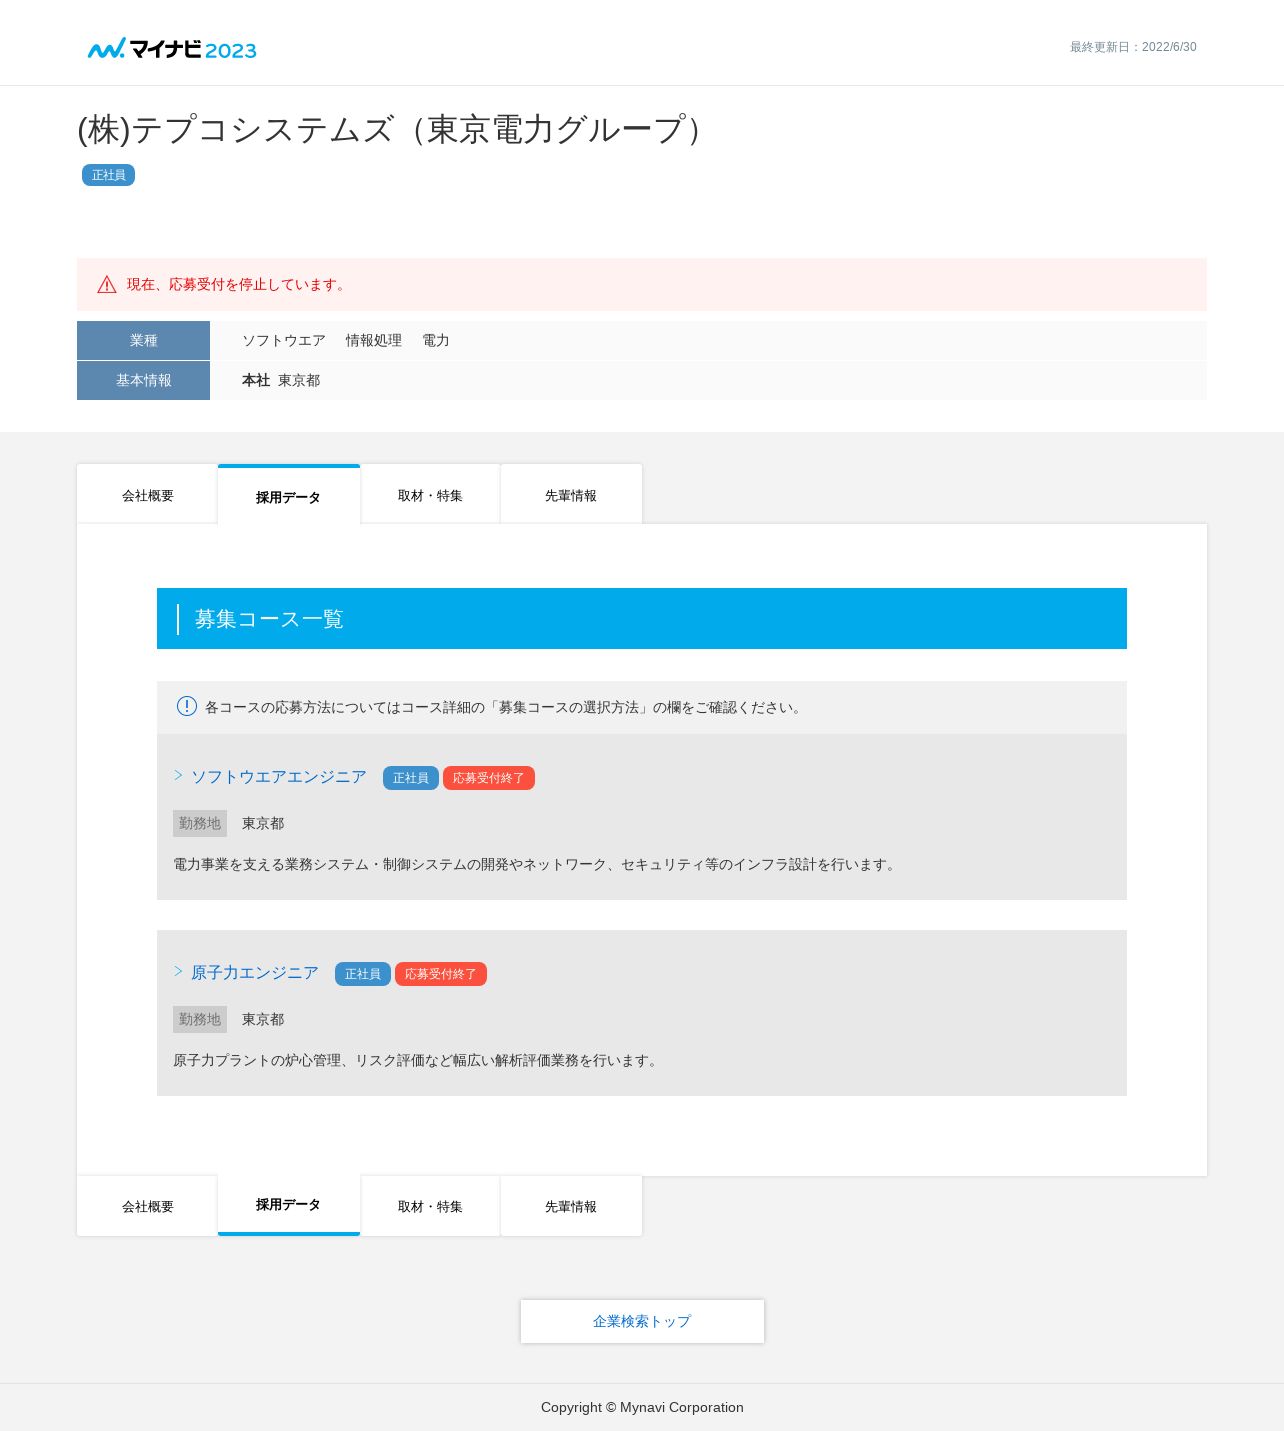Click 正社員 badge beside ソフトウエアエンジニア

pos(411,778)
